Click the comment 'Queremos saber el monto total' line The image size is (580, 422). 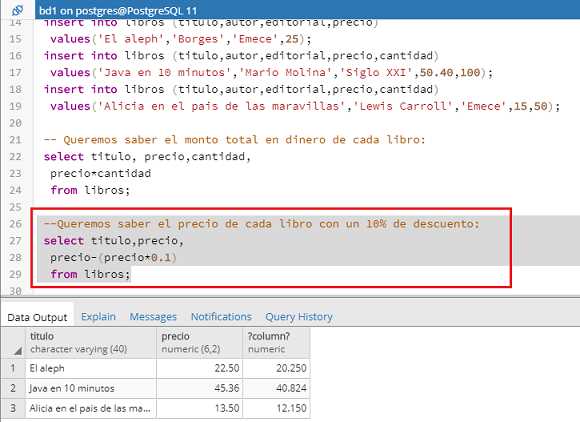(235, 140)
